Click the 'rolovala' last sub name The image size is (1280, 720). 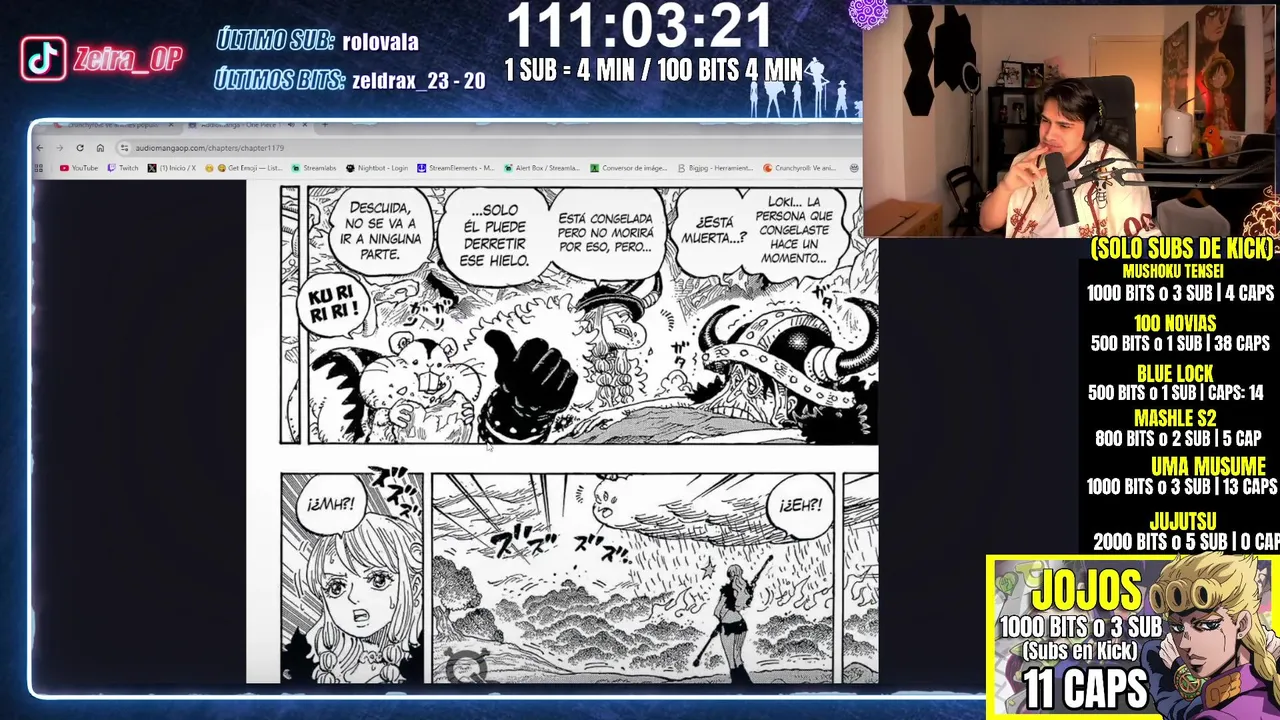(x=380, y=42)
